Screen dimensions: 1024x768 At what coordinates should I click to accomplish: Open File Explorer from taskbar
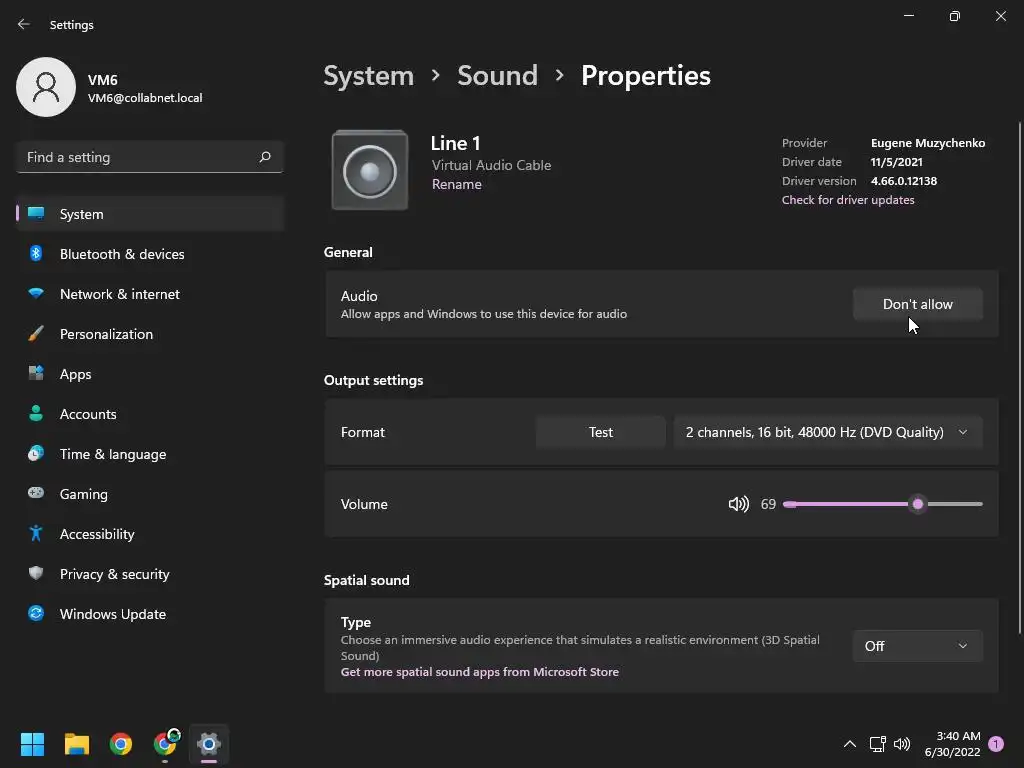[77, 744]
